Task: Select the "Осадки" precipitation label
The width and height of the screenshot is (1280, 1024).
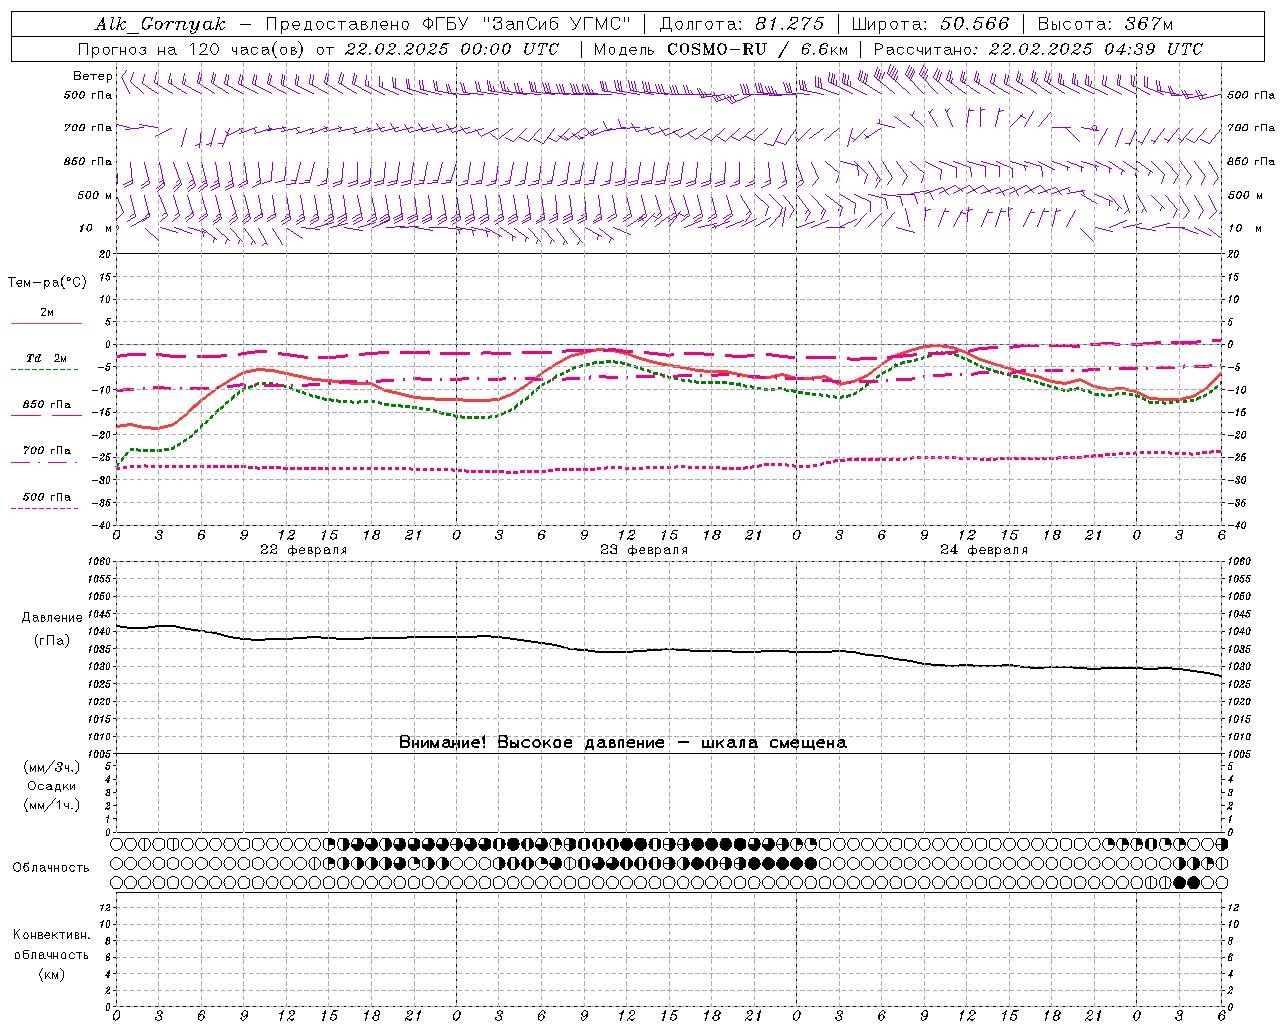Action: (51, 786)
